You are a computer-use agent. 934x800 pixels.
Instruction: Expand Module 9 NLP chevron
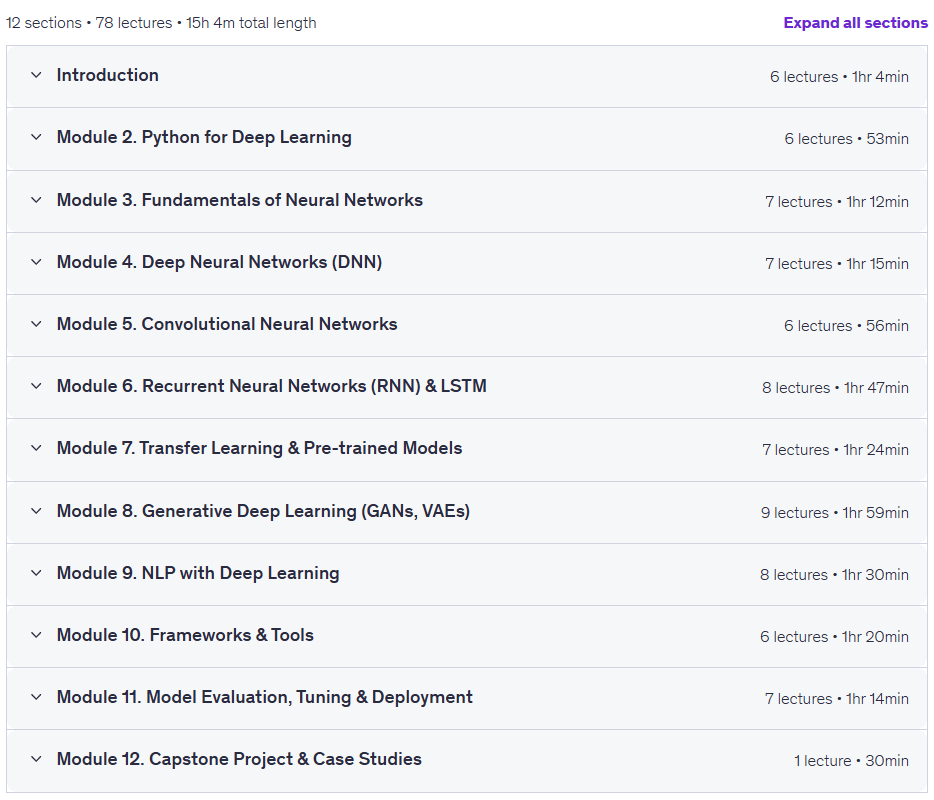pos(36,573)
